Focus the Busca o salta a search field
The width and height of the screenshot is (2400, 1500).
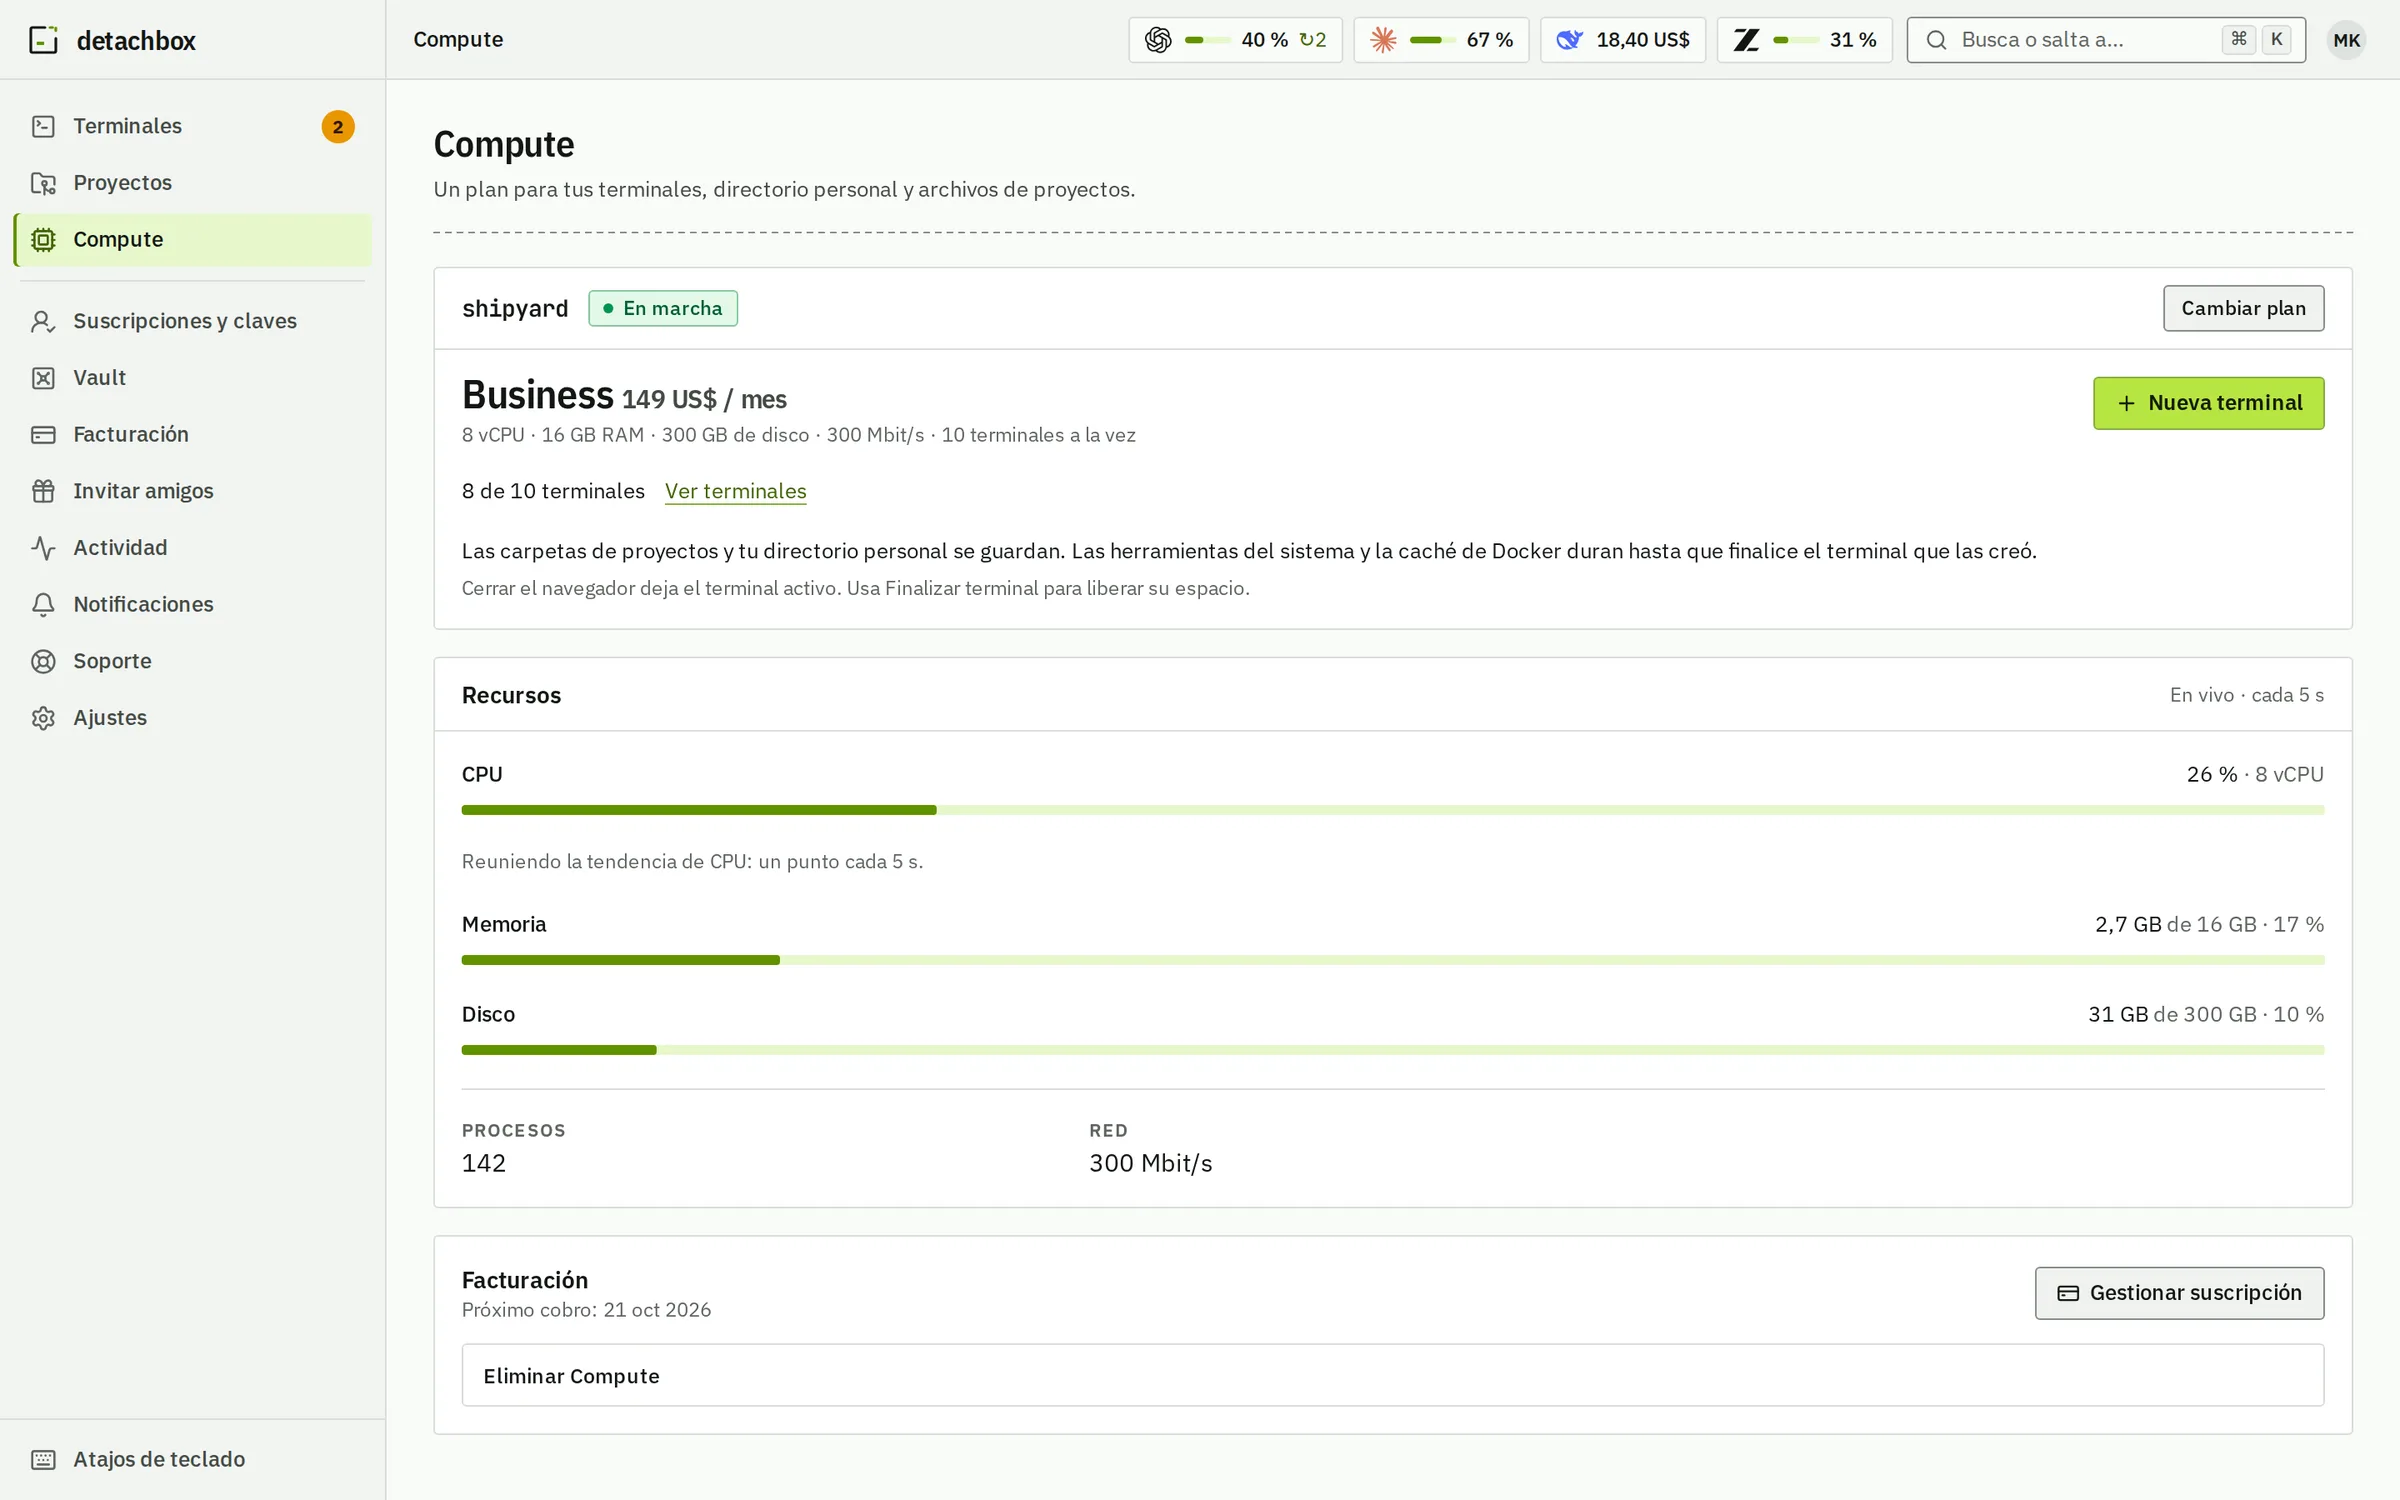[x=2106, y=40]
